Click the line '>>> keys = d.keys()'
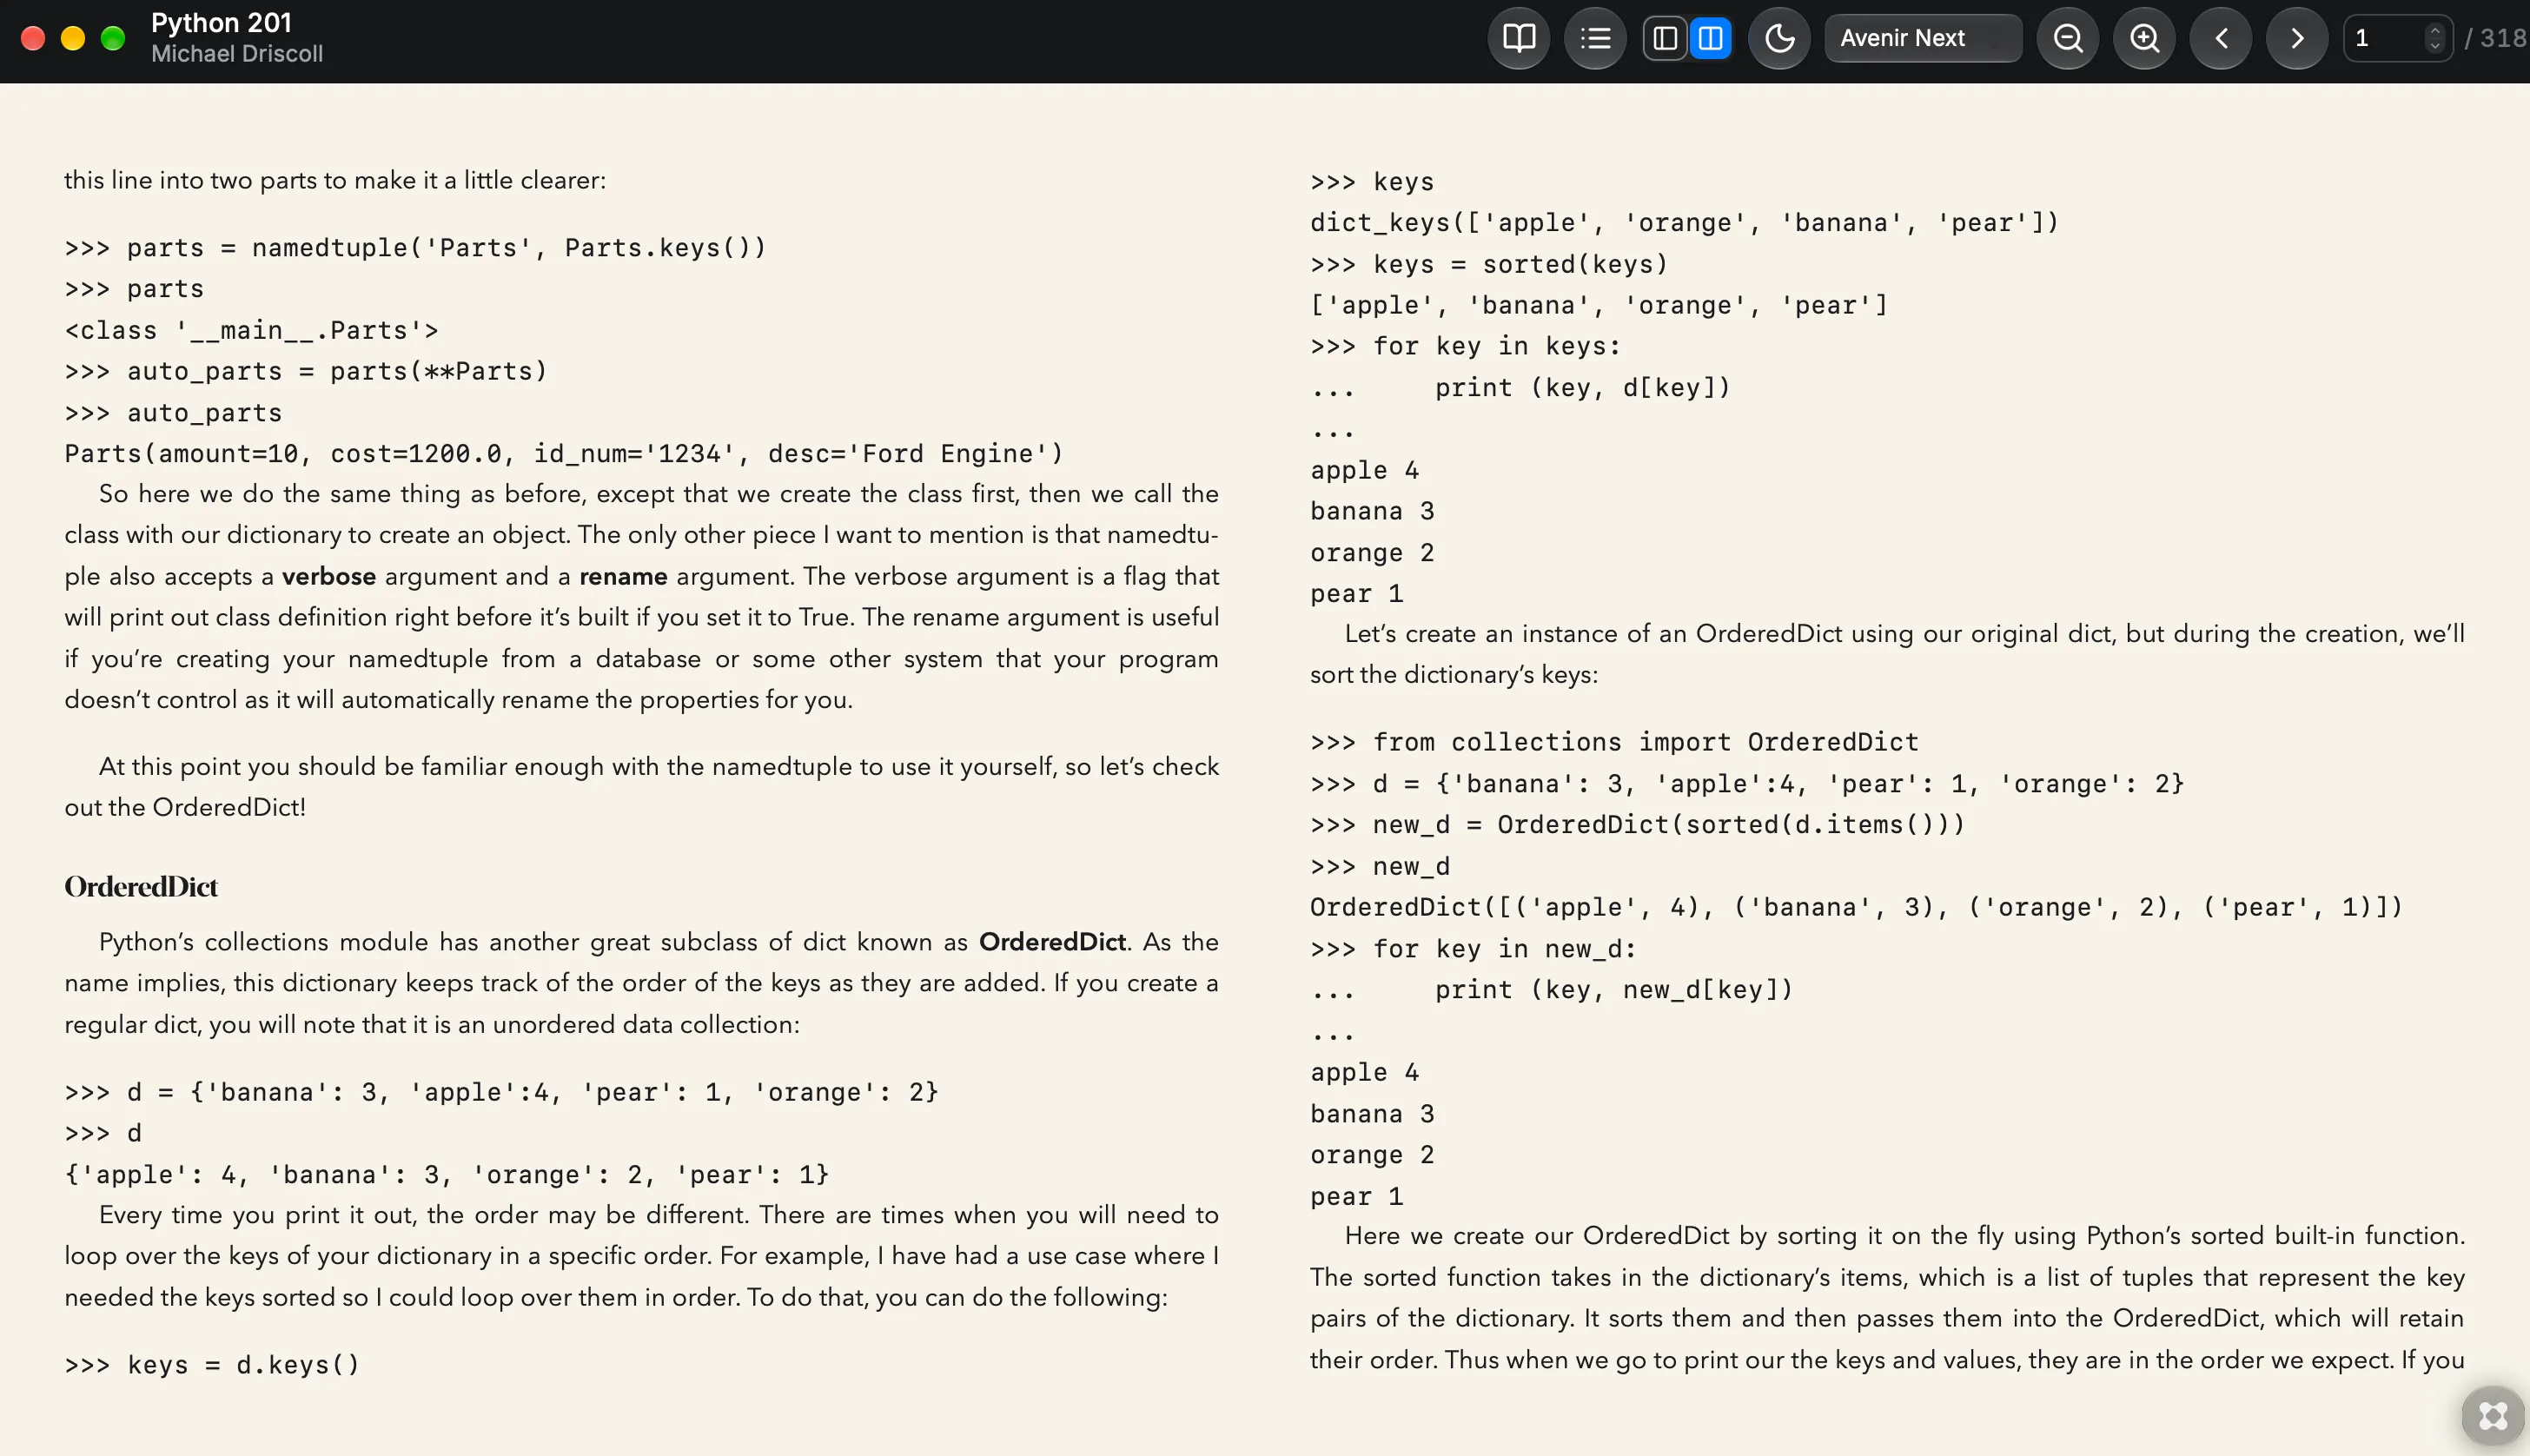This screenshot has height=1456, width=2530. pos(212,1365)
